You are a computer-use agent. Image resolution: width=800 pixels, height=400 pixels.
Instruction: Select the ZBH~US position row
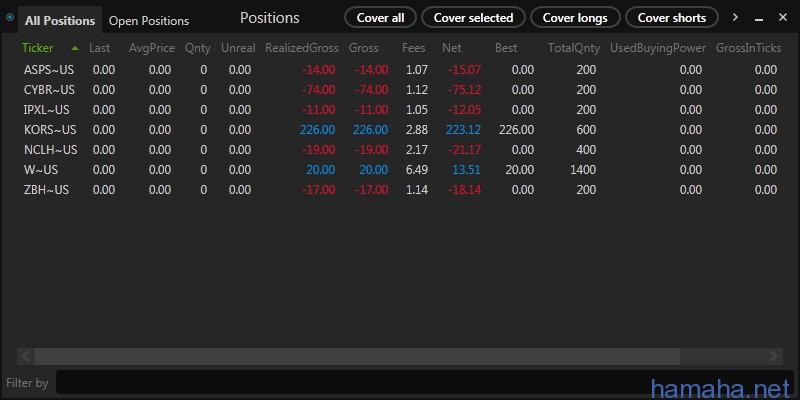[46, 189]
